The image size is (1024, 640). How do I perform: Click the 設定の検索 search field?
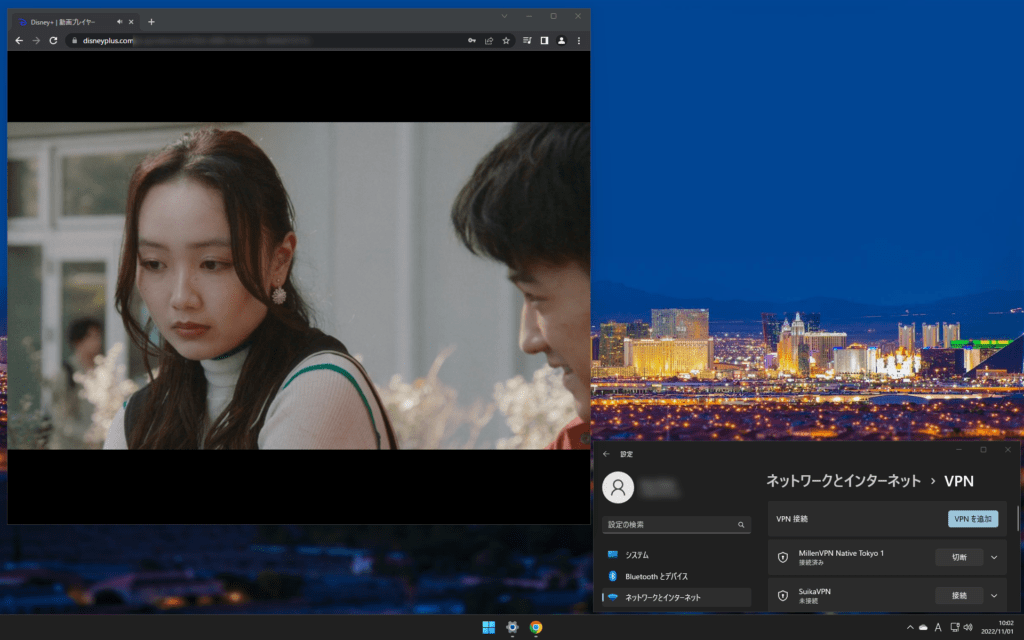(677, 524)
